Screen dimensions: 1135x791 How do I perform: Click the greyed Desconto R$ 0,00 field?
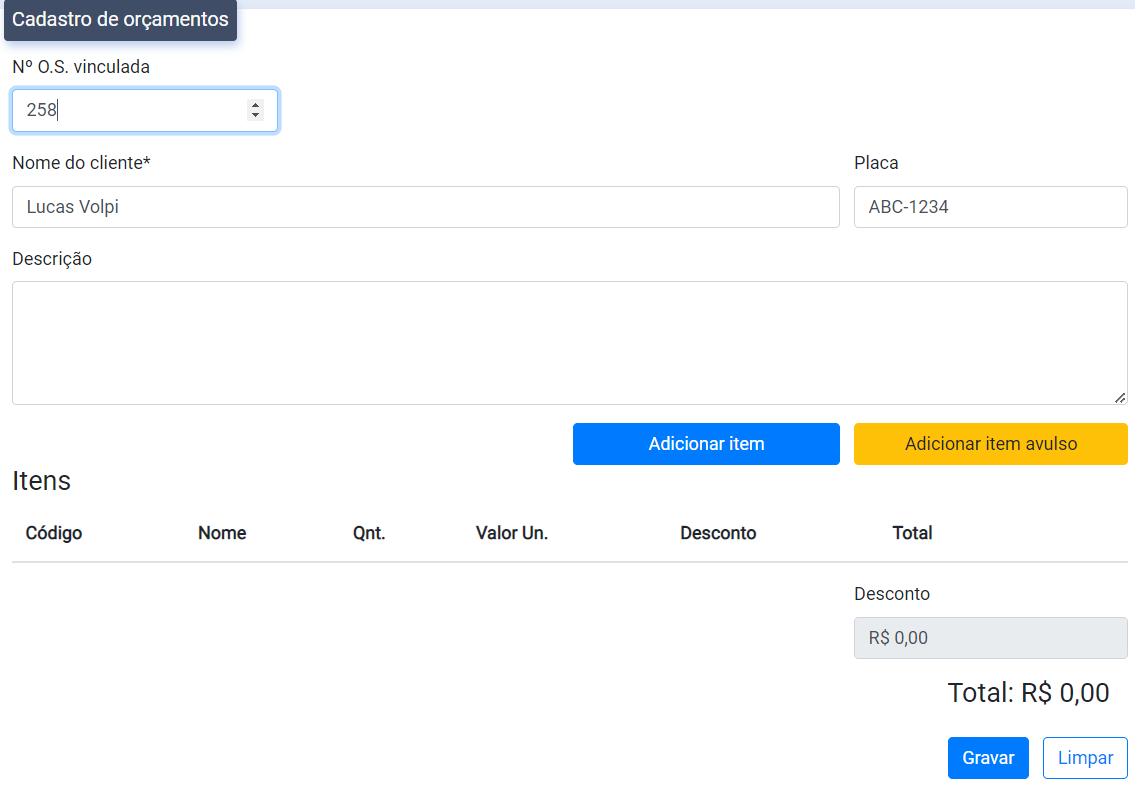pos(990,638)
